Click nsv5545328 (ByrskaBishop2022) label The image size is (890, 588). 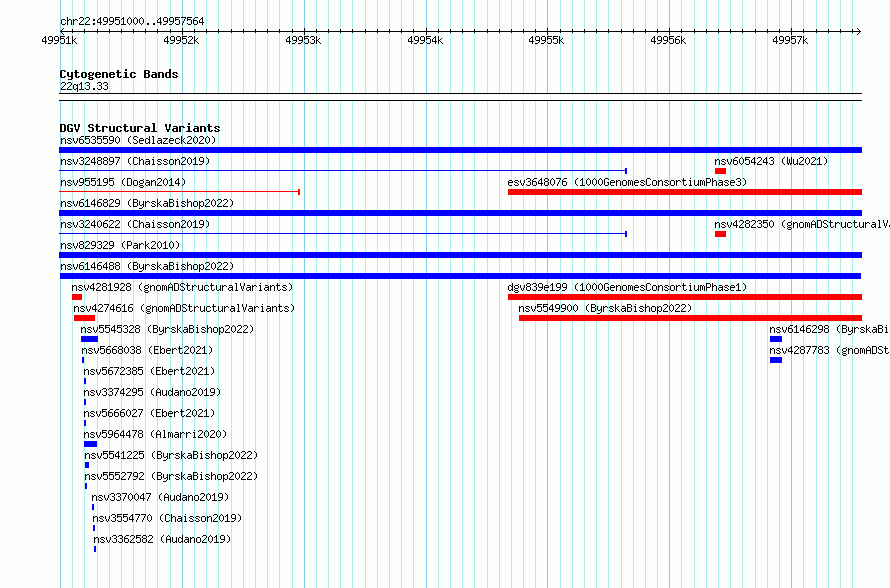coord(167,329)
